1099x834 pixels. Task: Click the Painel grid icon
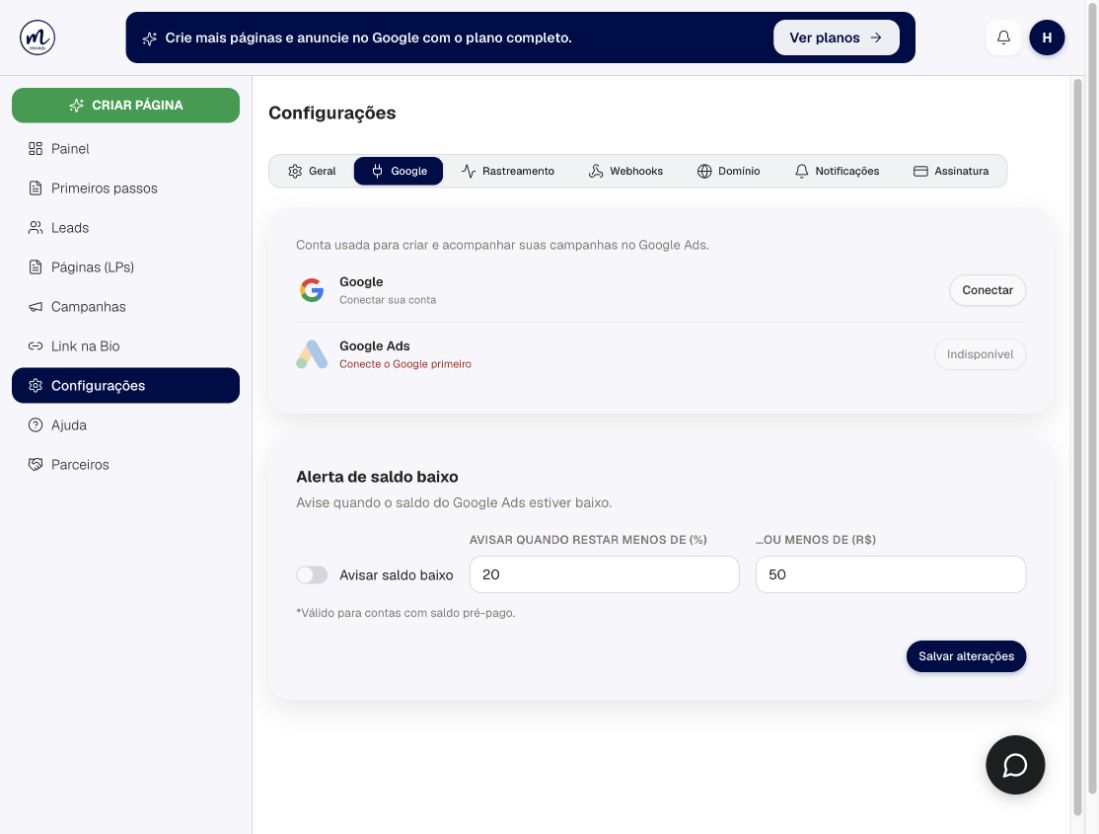click(35, 149)
